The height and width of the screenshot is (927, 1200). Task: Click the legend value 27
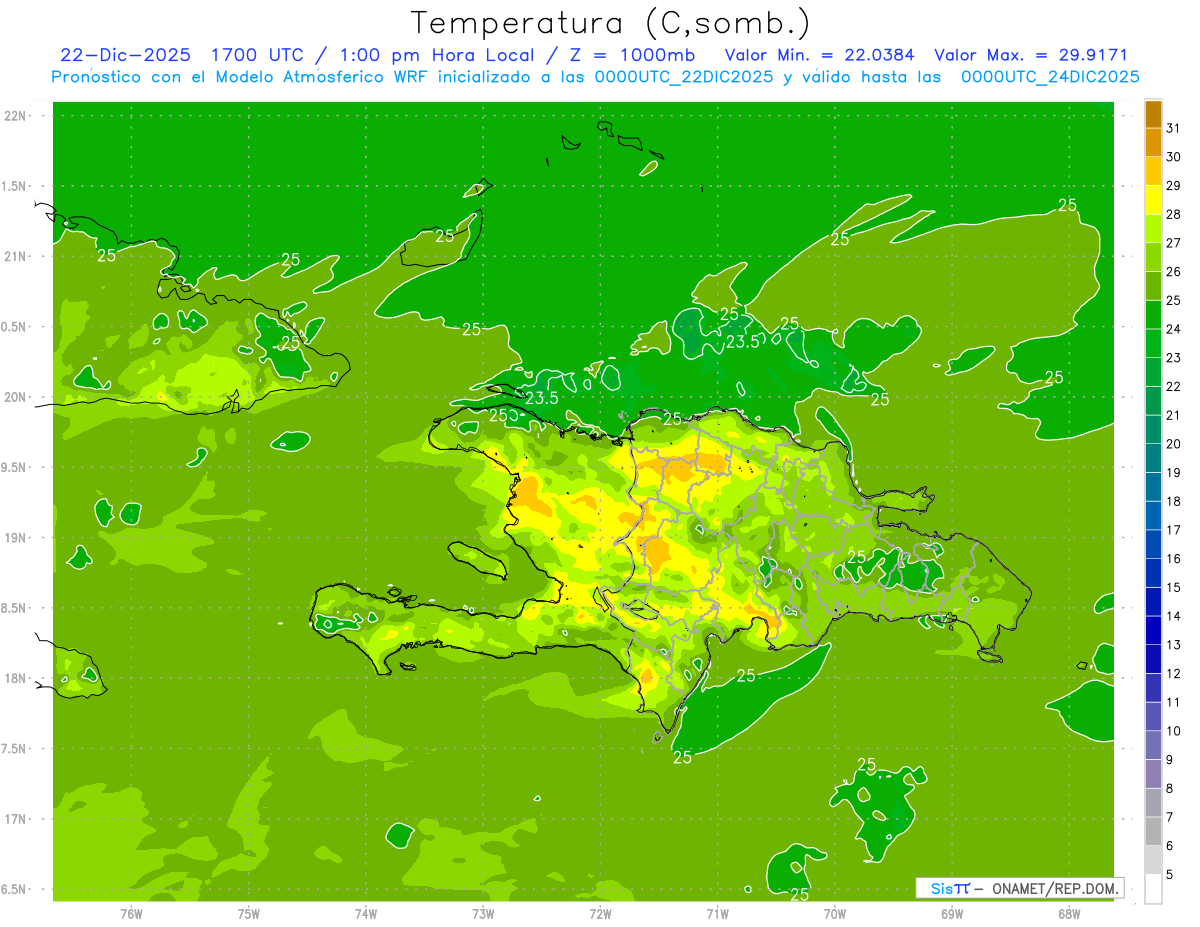[1174, 243]
